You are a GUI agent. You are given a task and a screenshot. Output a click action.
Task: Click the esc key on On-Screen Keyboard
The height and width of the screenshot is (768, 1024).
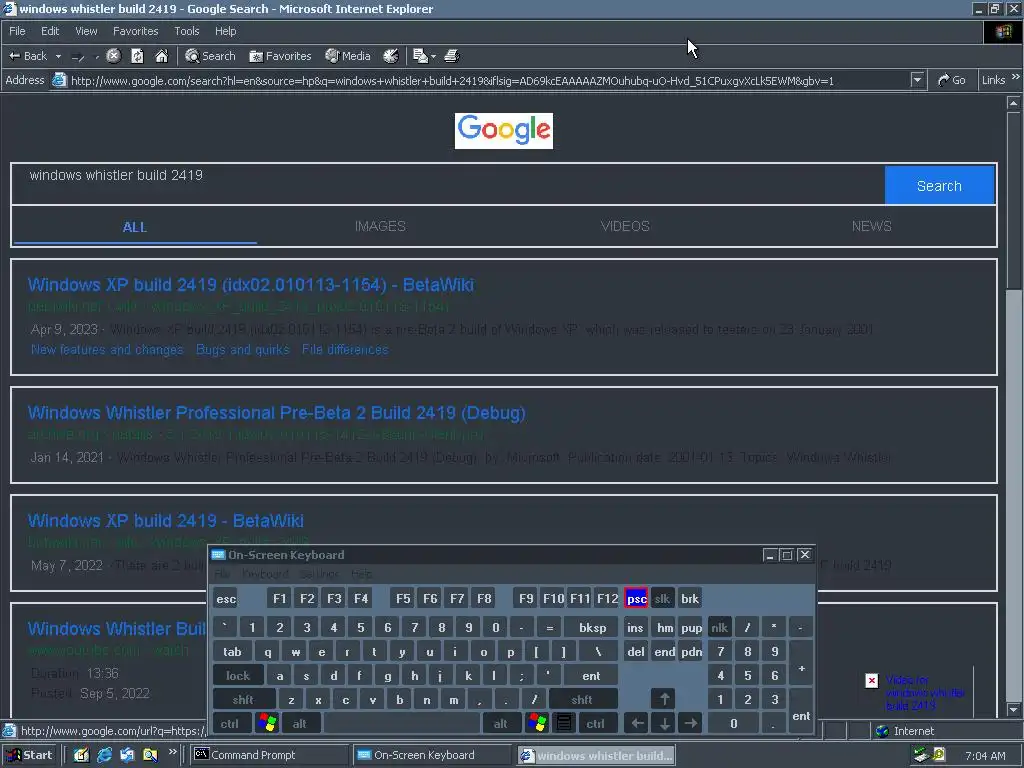pyautogui.click(x=226, y=598)
